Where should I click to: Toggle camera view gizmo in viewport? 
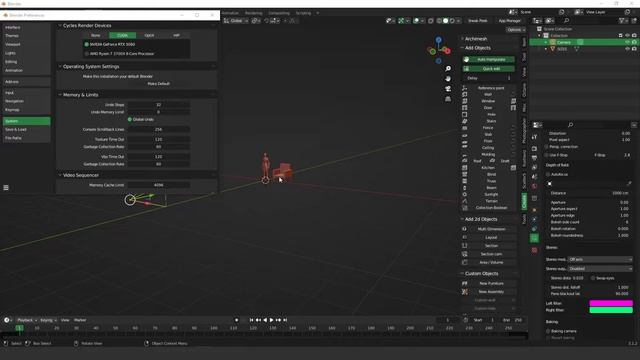coord(448,89)
